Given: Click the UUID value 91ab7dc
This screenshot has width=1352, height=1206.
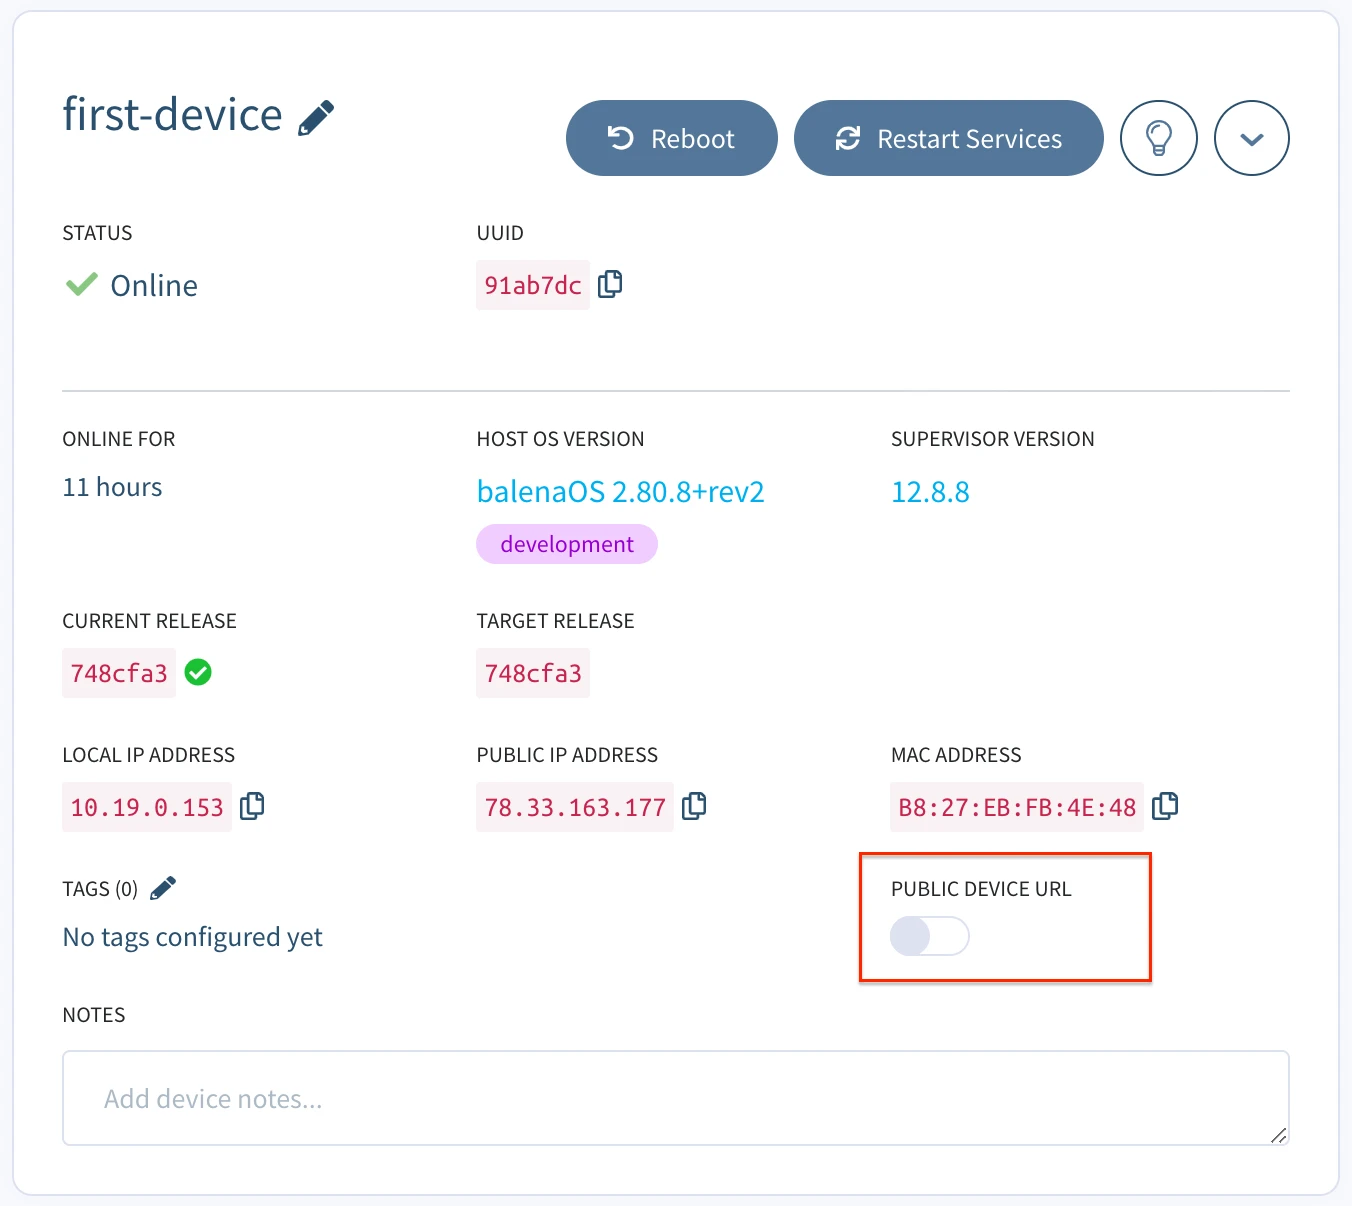Looking at the screenshot, I should [532, 284].
